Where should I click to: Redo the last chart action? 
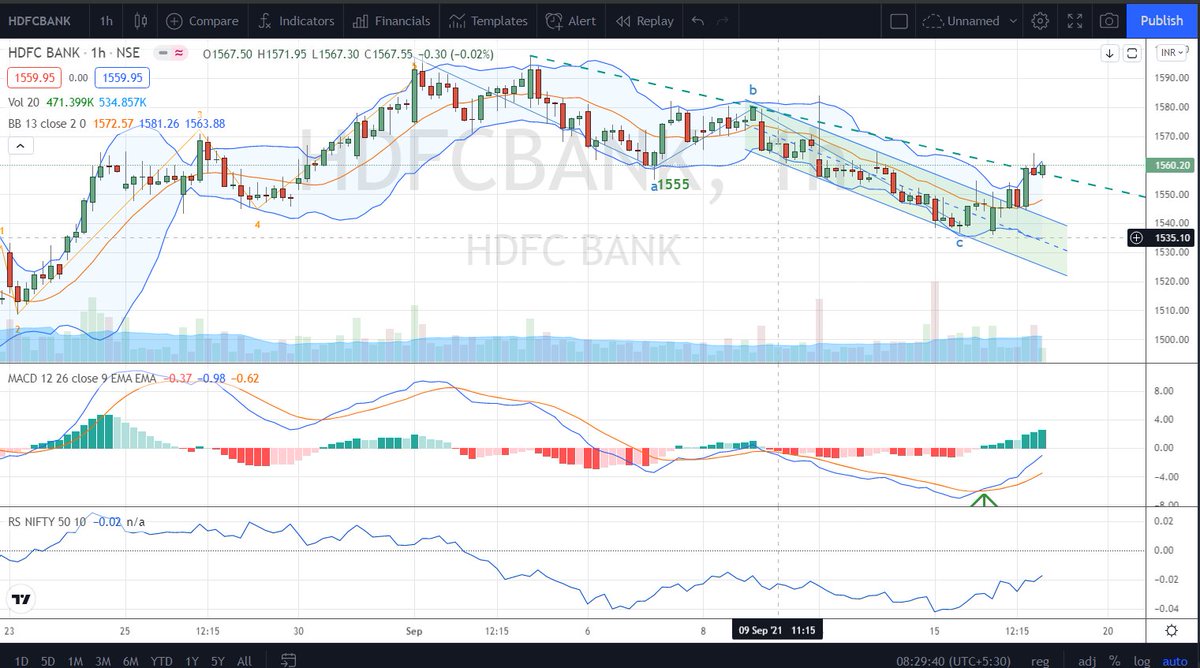(724, 20)
